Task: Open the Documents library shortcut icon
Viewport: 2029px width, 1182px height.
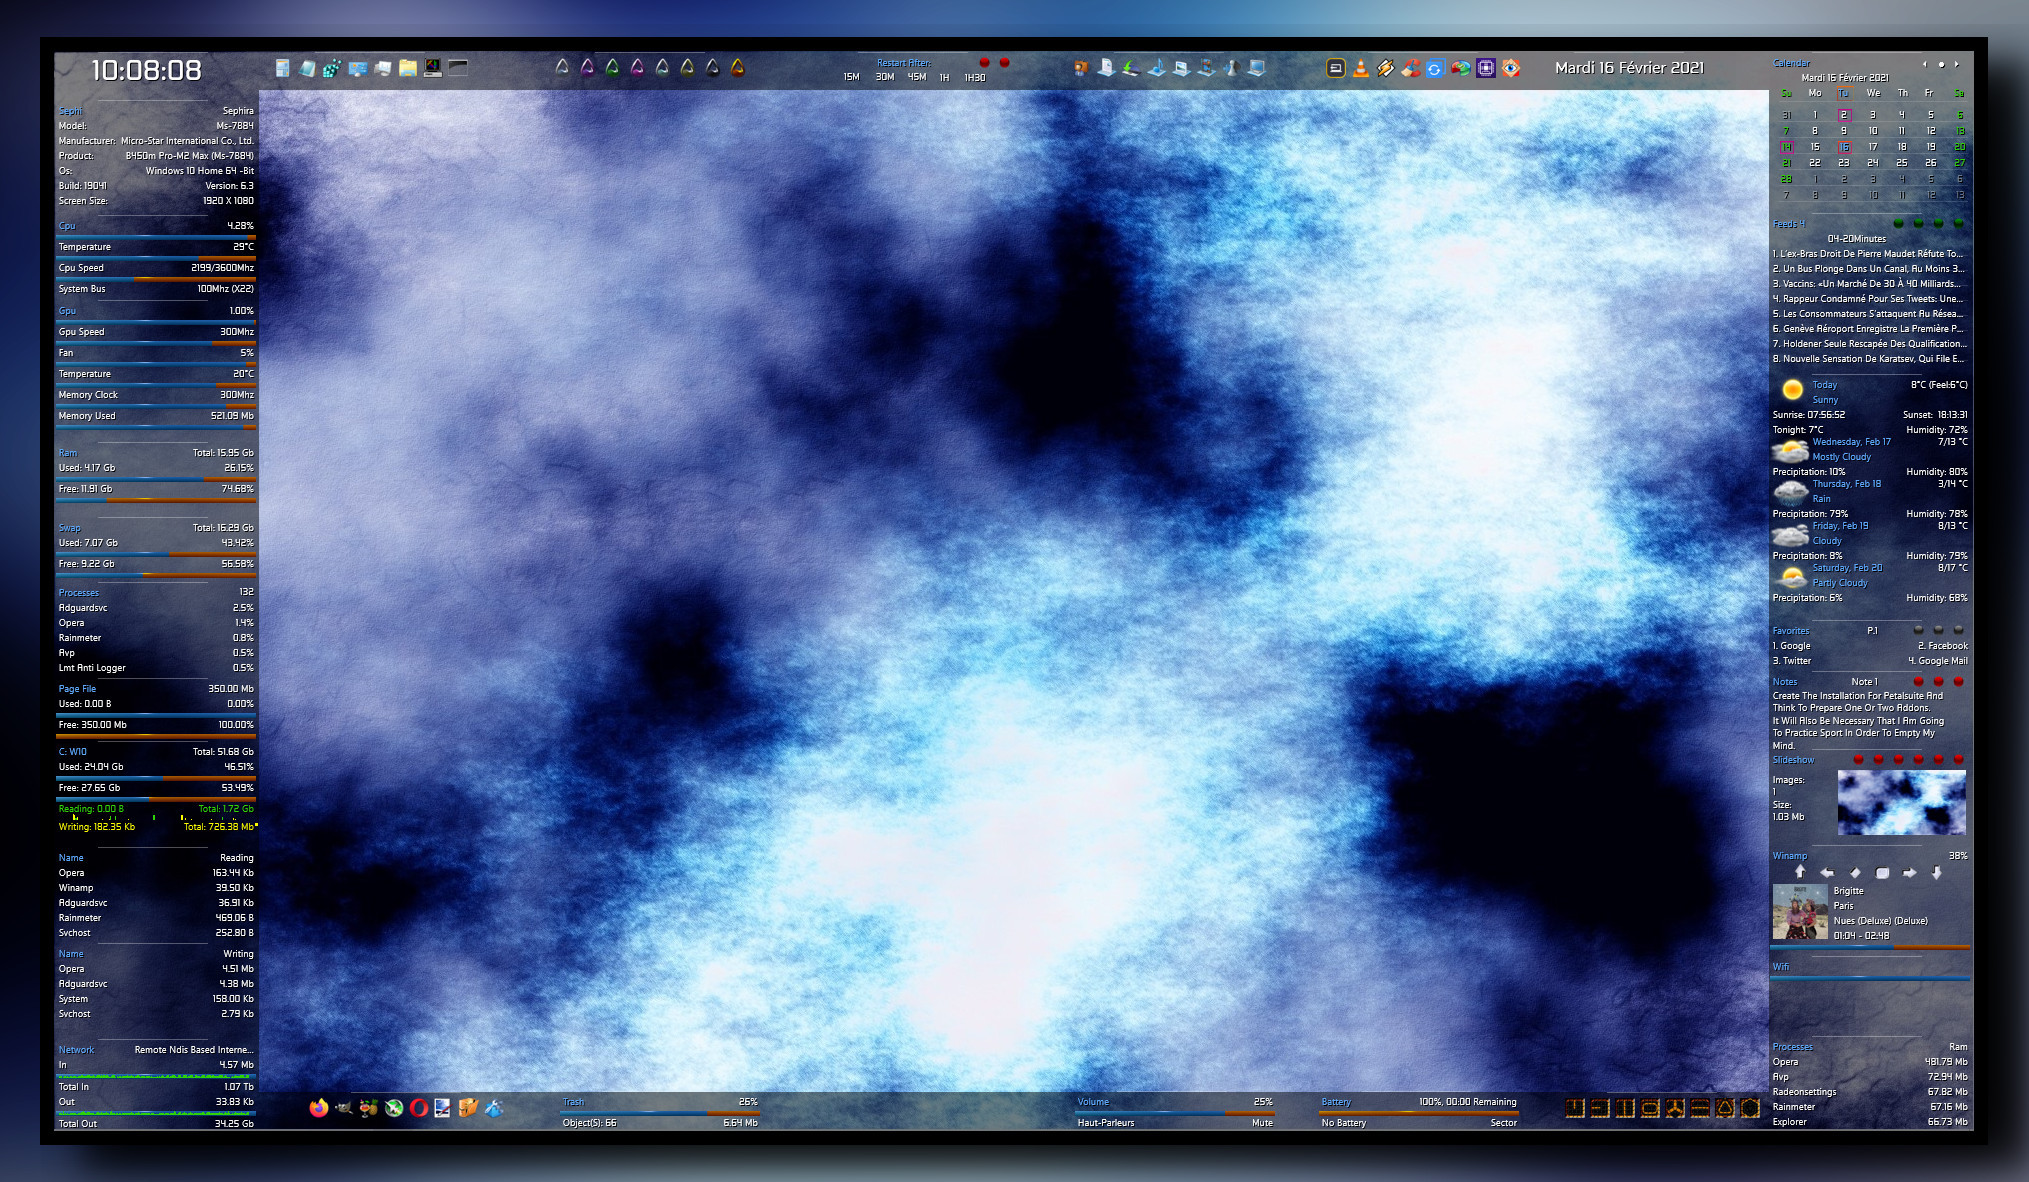Action: click(x=1106, y=68)
